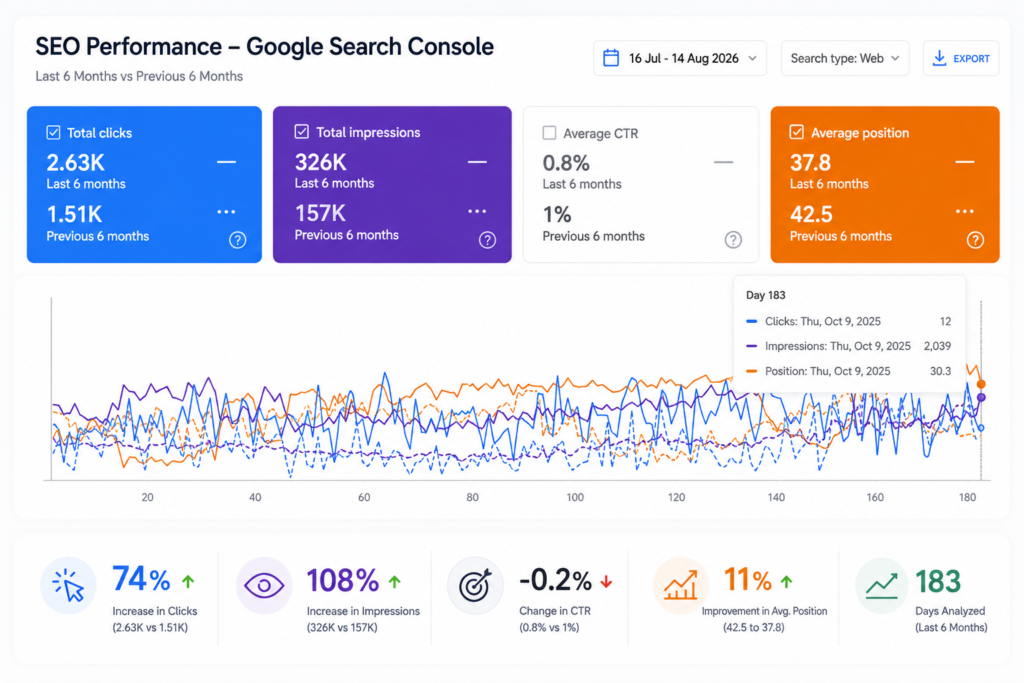Click help icon on Average CTR card
This screenshot has width=1024, height=683.
point(733,240)
